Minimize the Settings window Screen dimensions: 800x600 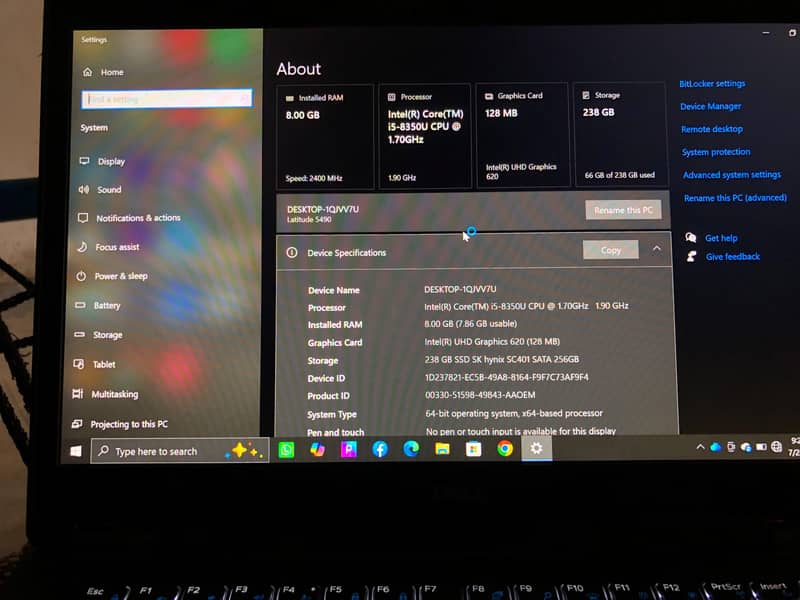(x=766, y=33)
